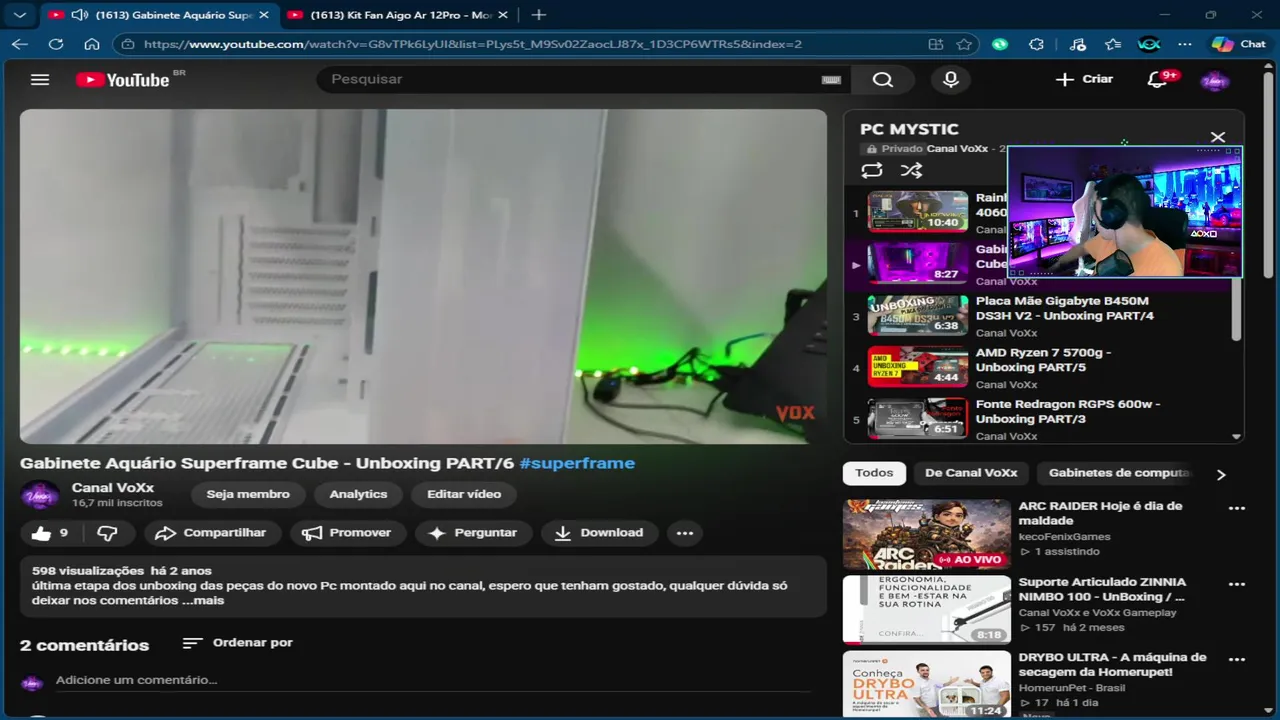Open browser extensions puzzle icon

click(1037, 44)
